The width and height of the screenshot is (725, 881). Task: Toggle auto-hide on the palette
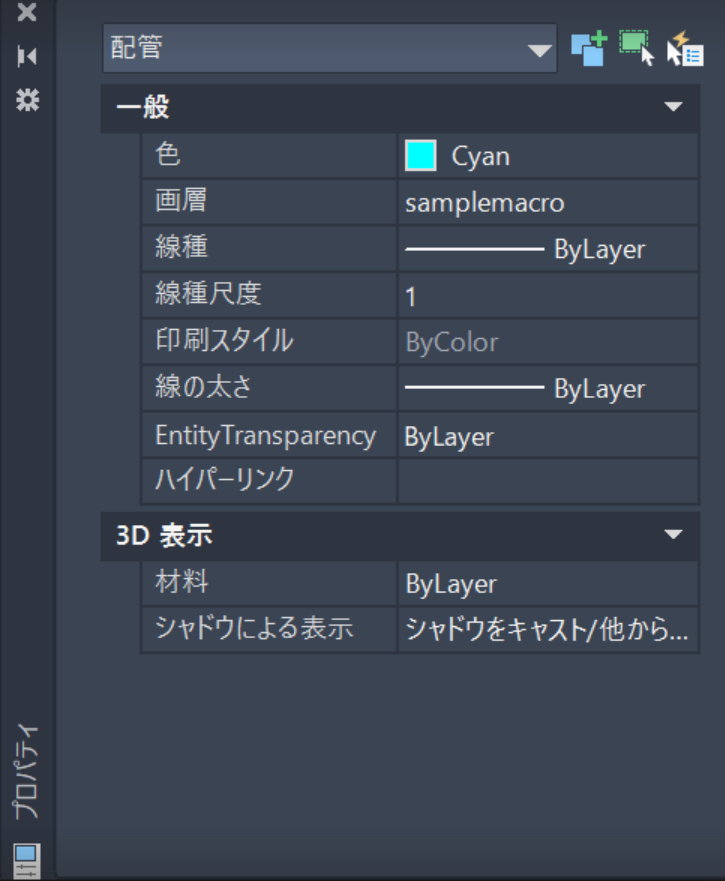tap(27, 57)
